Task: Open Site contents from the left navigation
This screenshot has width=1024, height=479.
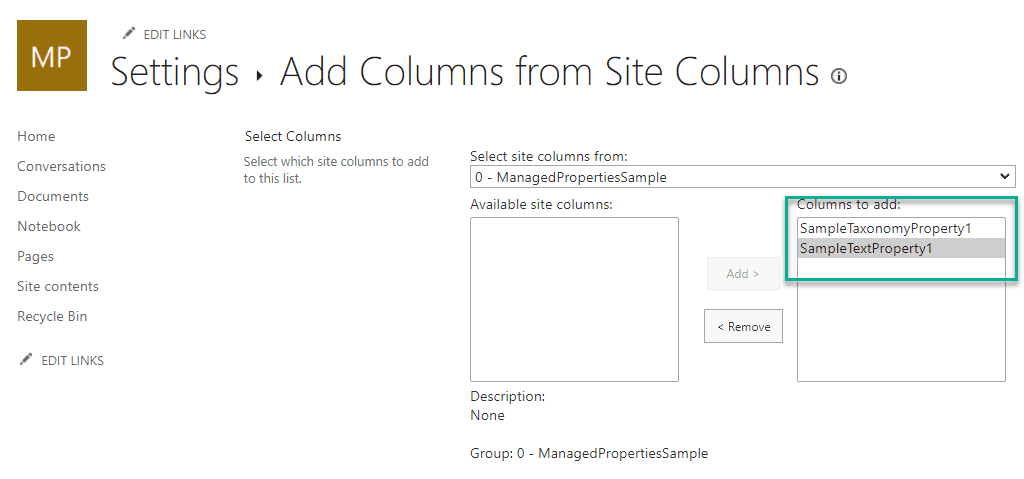Action: coord(58,286)
